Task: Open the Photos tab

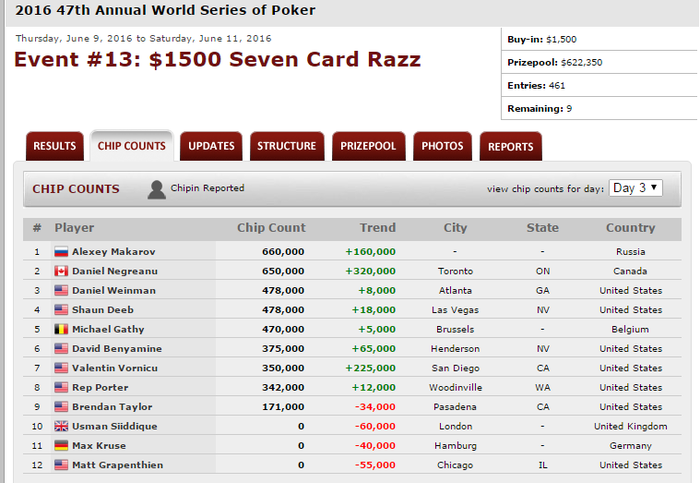Action: click(x=442, y=146)
